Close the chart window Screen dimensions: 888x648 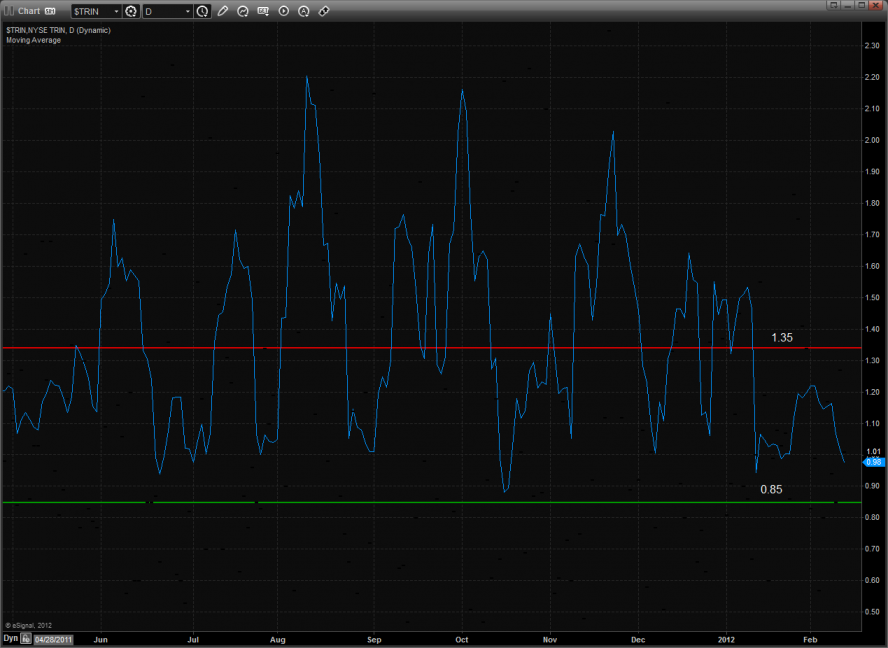876,5
